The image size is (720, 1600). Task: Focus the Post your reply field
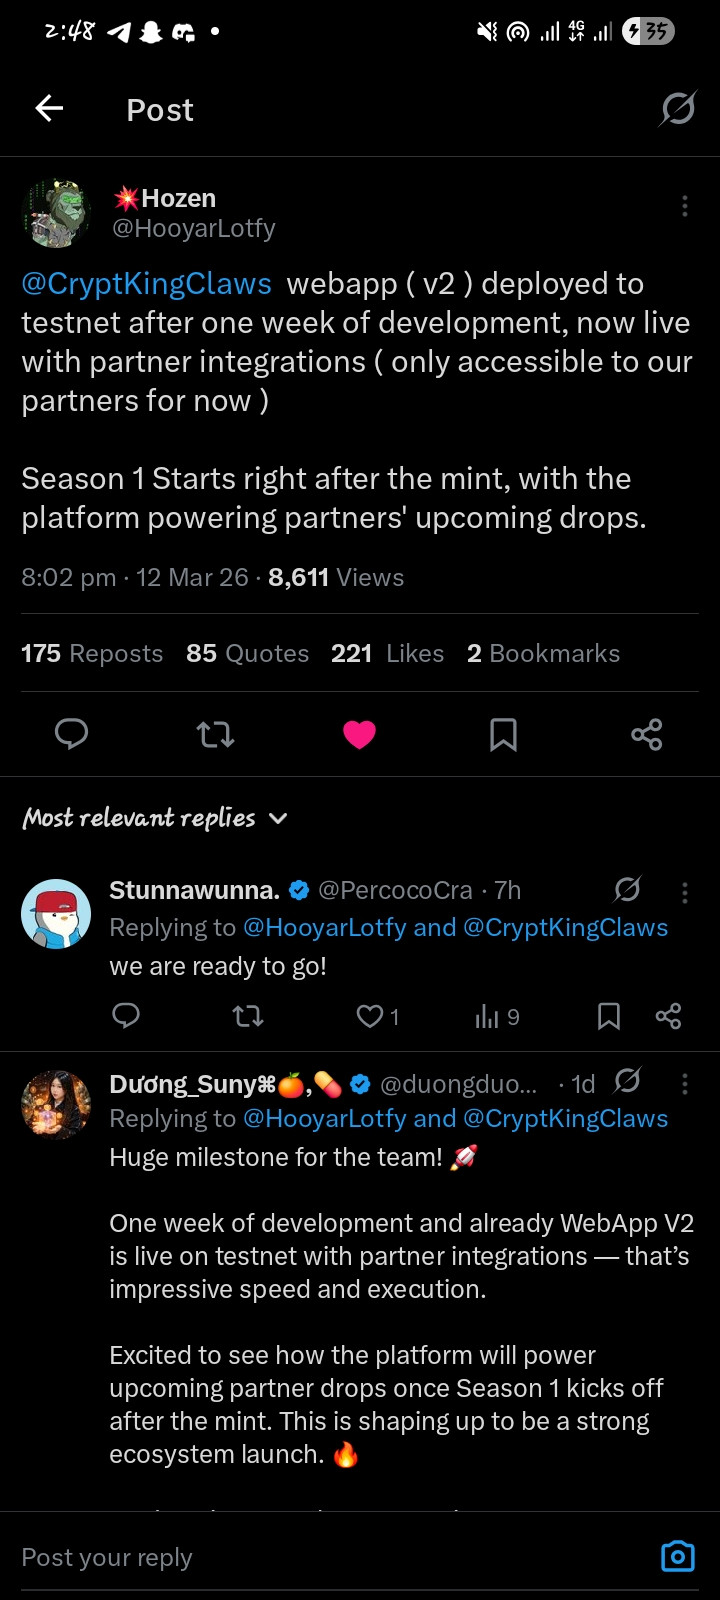(330, 1557)
